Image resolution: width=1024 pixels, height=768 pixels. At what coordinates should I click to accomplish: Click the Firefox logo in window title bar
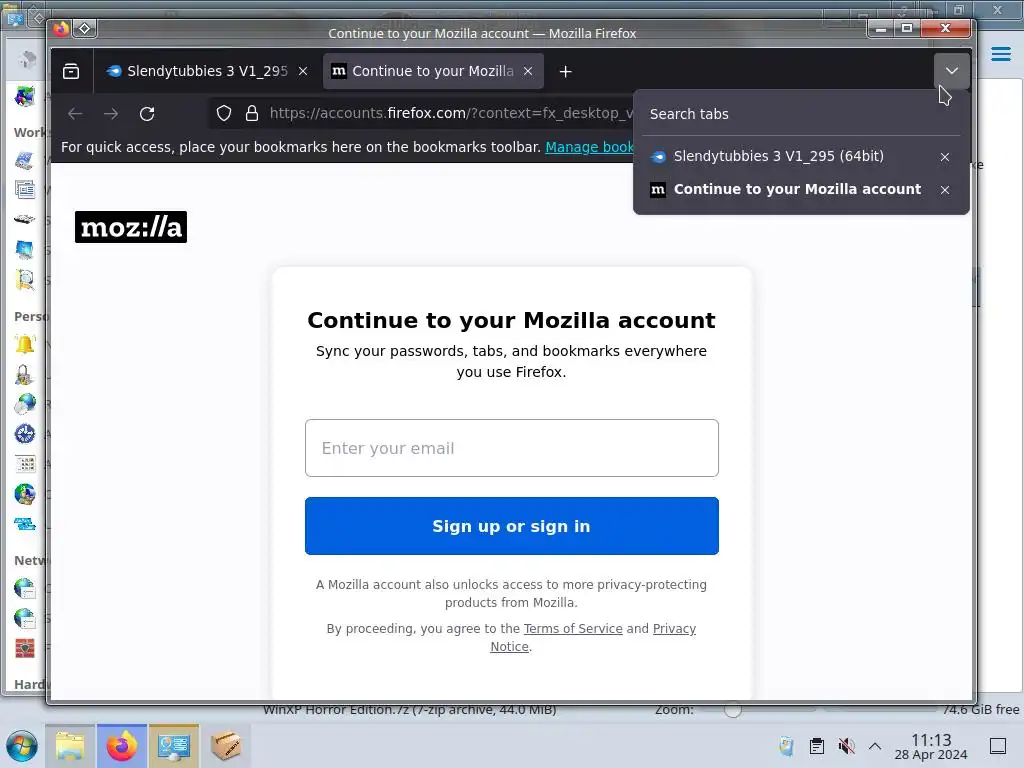tap(61, 29)
